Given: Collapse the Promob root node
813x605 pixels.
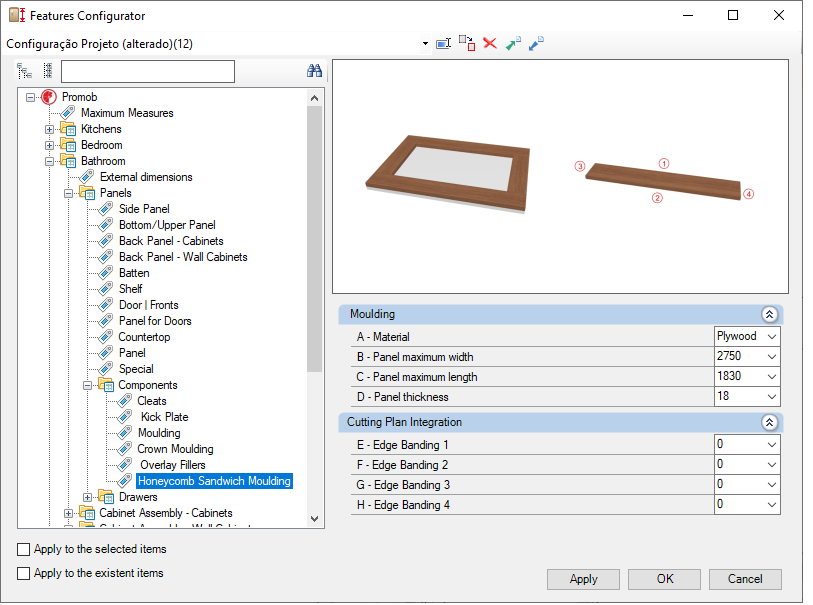Looking at the screenshot, I should point(31,97).
